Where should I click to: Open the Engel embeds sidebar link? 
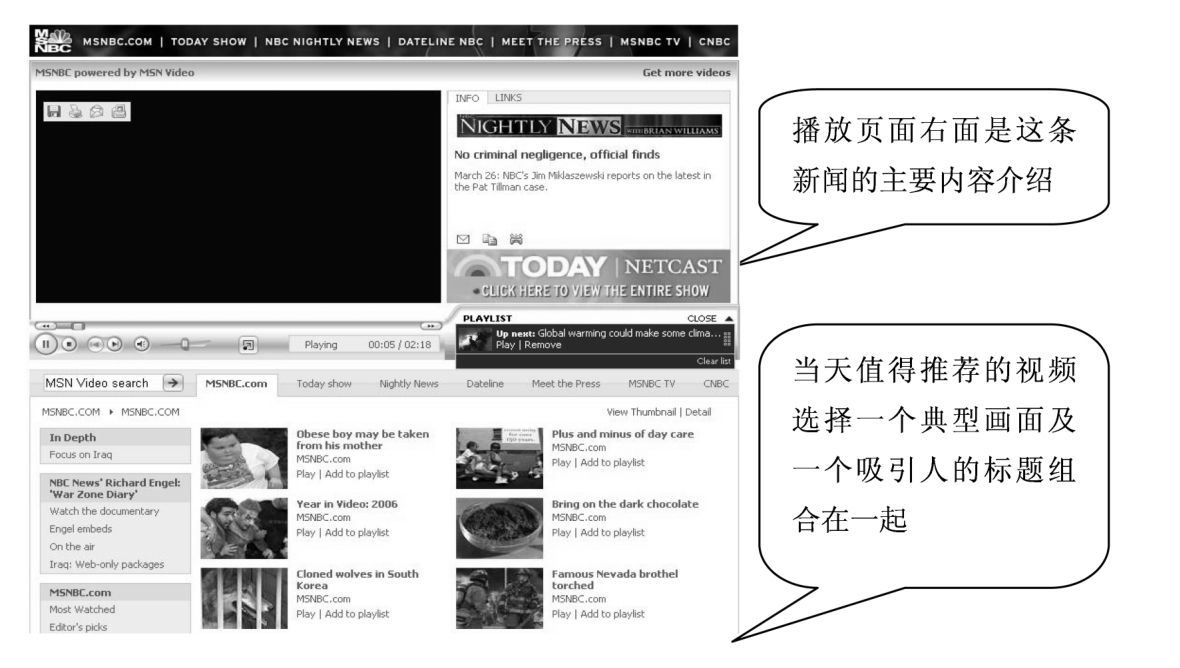(x=81, y=529)
